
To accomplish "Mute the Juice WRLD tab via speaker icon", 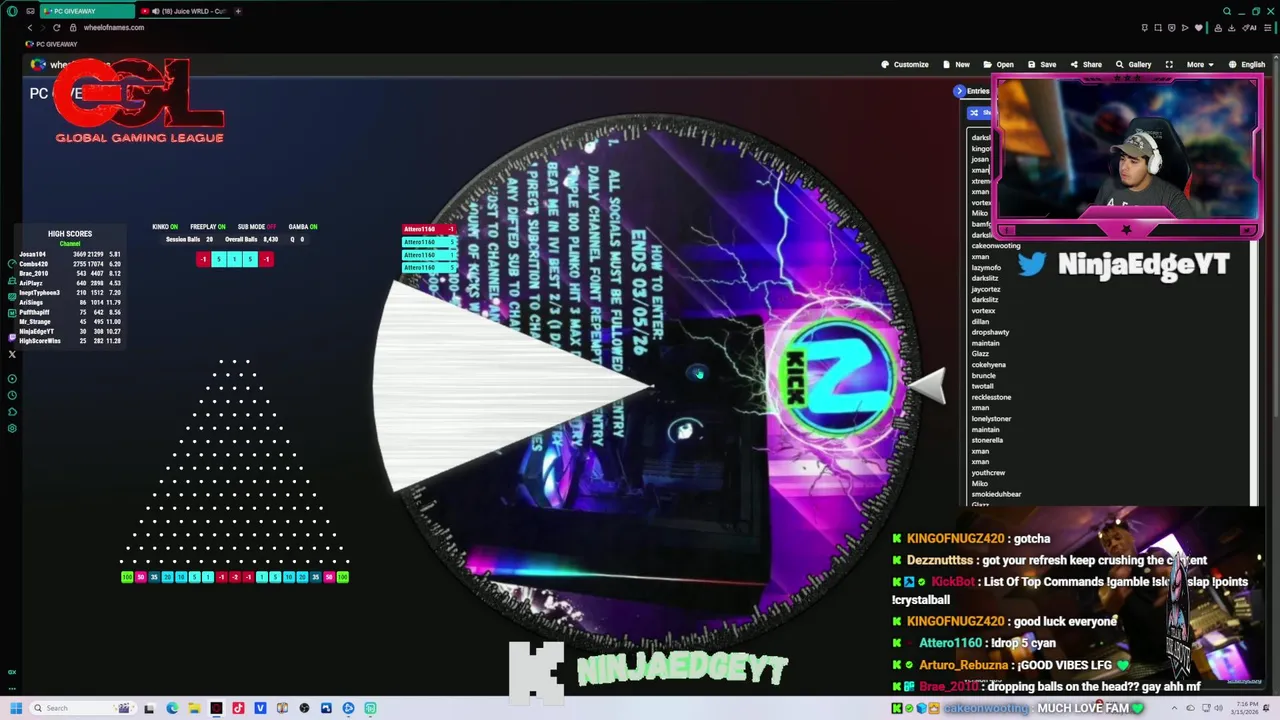I will point(156,11).
